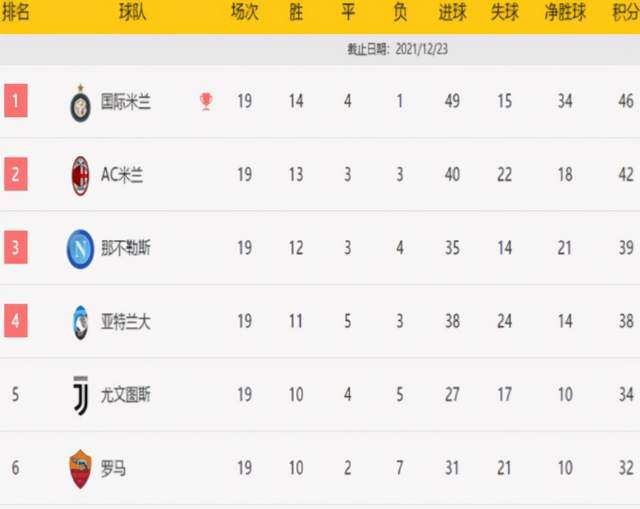Click the Roma team crest
Viewport: 640px width, 509px height.
[80, 469]
